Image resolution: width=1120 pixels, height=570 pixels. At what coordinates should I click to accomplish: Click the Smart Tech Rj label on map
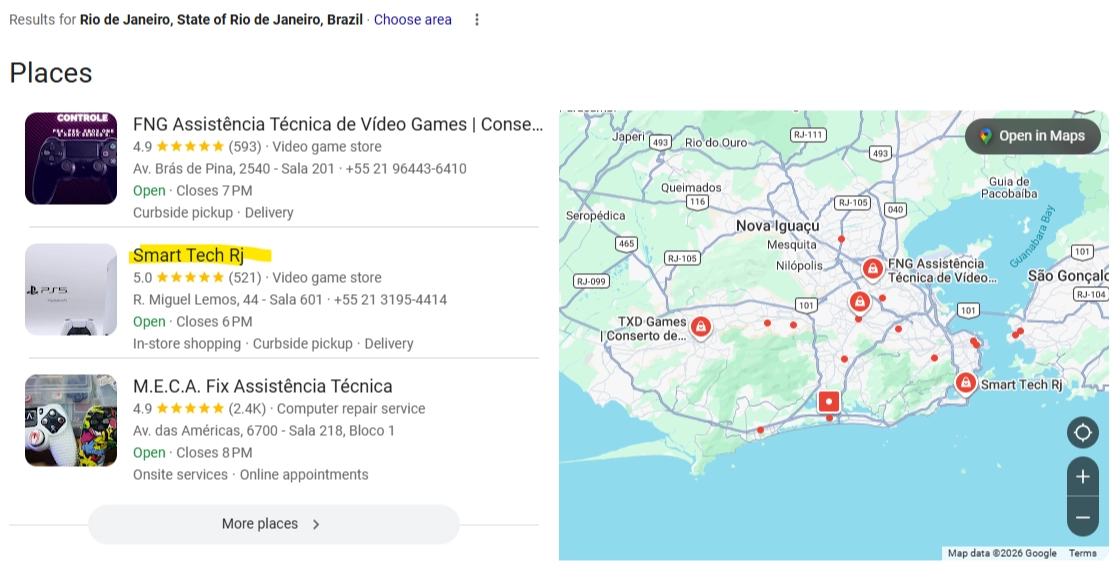[x=1021, y=385]
